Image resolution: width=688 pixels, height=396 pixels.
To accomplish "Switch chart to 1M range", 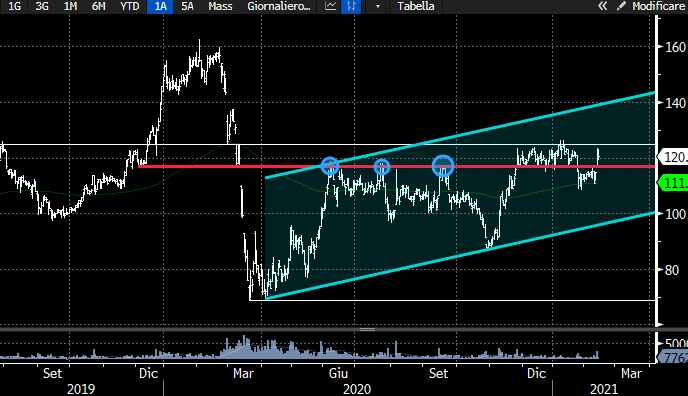I will tap(70, 6).
